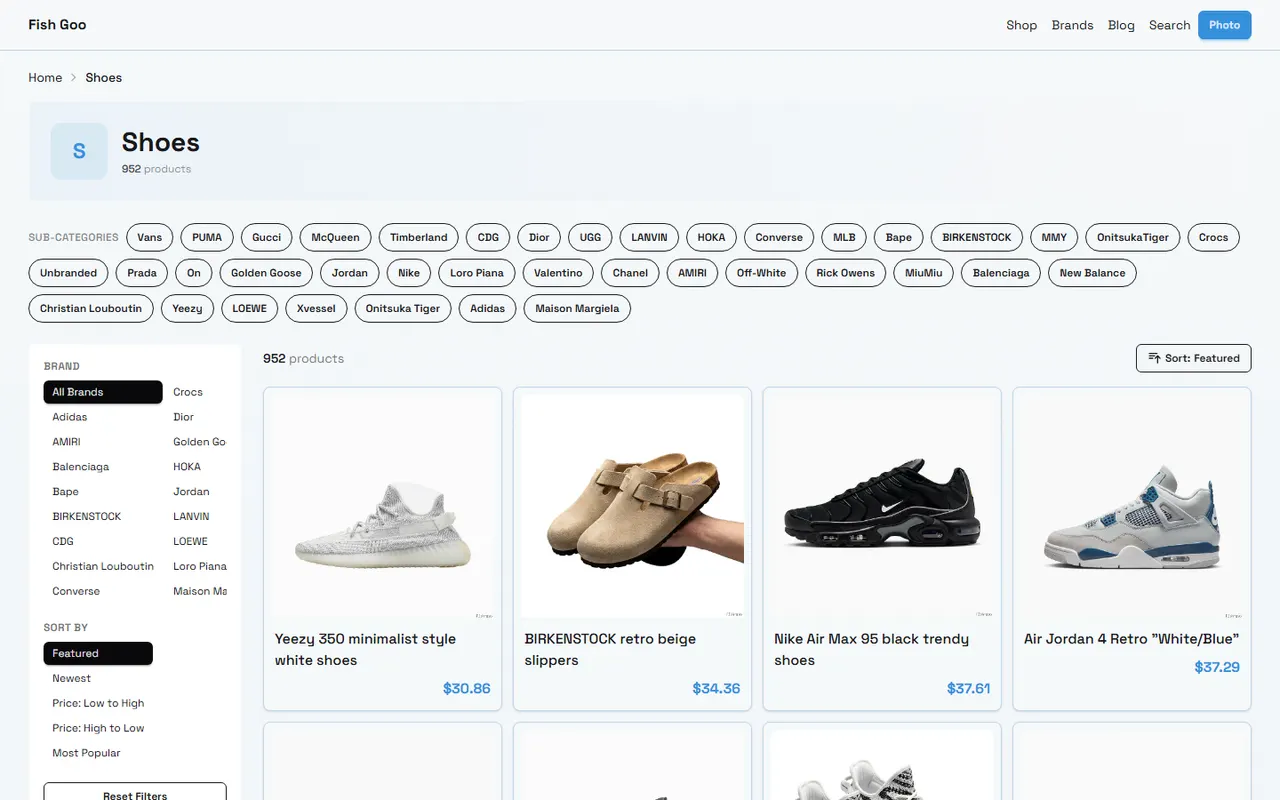Open the Shop menu item
Viewport: 1280px width, 800px height.
tap(1021, 25)
